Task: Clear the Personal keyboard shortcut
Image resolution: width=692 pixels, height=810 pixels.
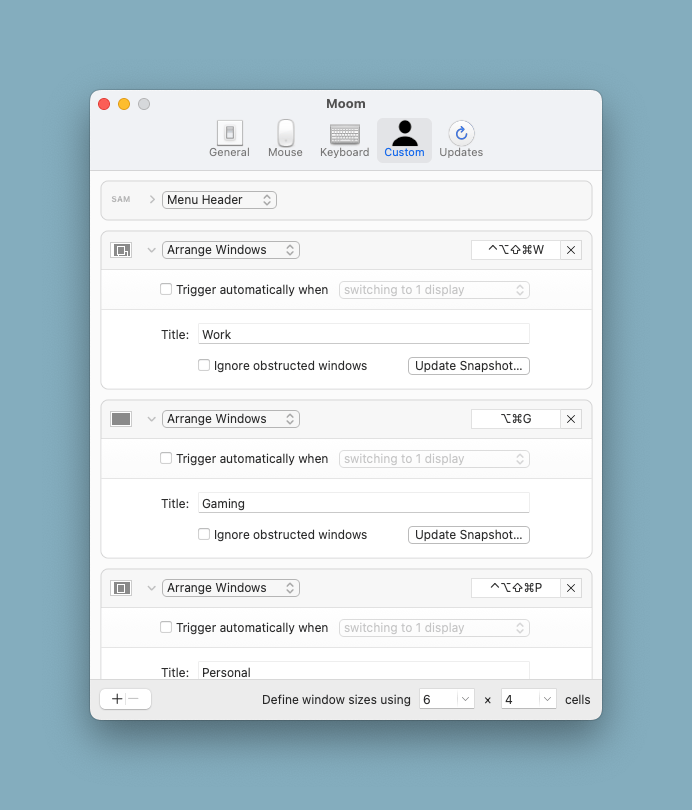Action: 571,588
